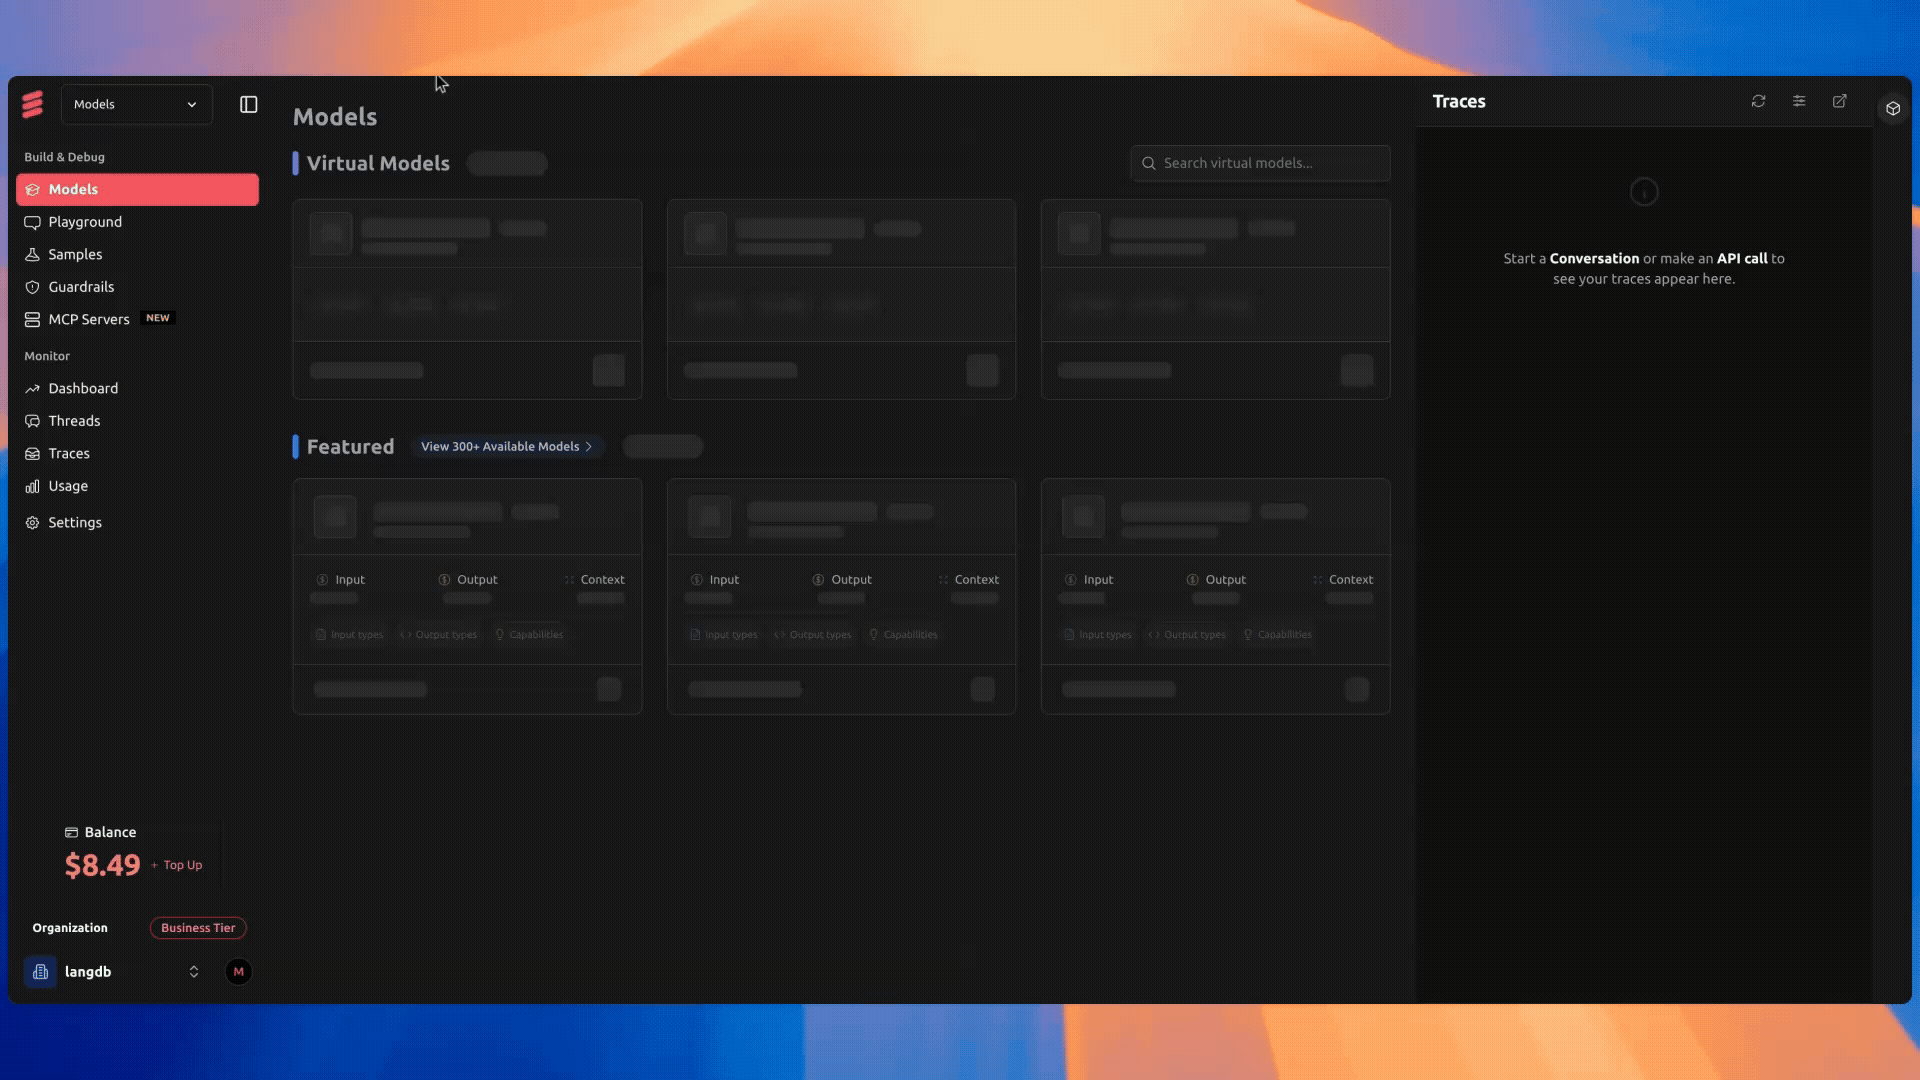Open Usage bar chart item
1920x1080 pixels.
(x=68, y=486)
